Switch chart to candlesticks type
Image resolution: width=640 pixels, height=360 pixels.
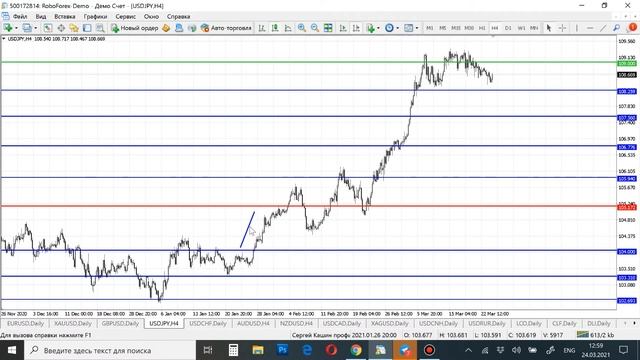coord(275,28)
